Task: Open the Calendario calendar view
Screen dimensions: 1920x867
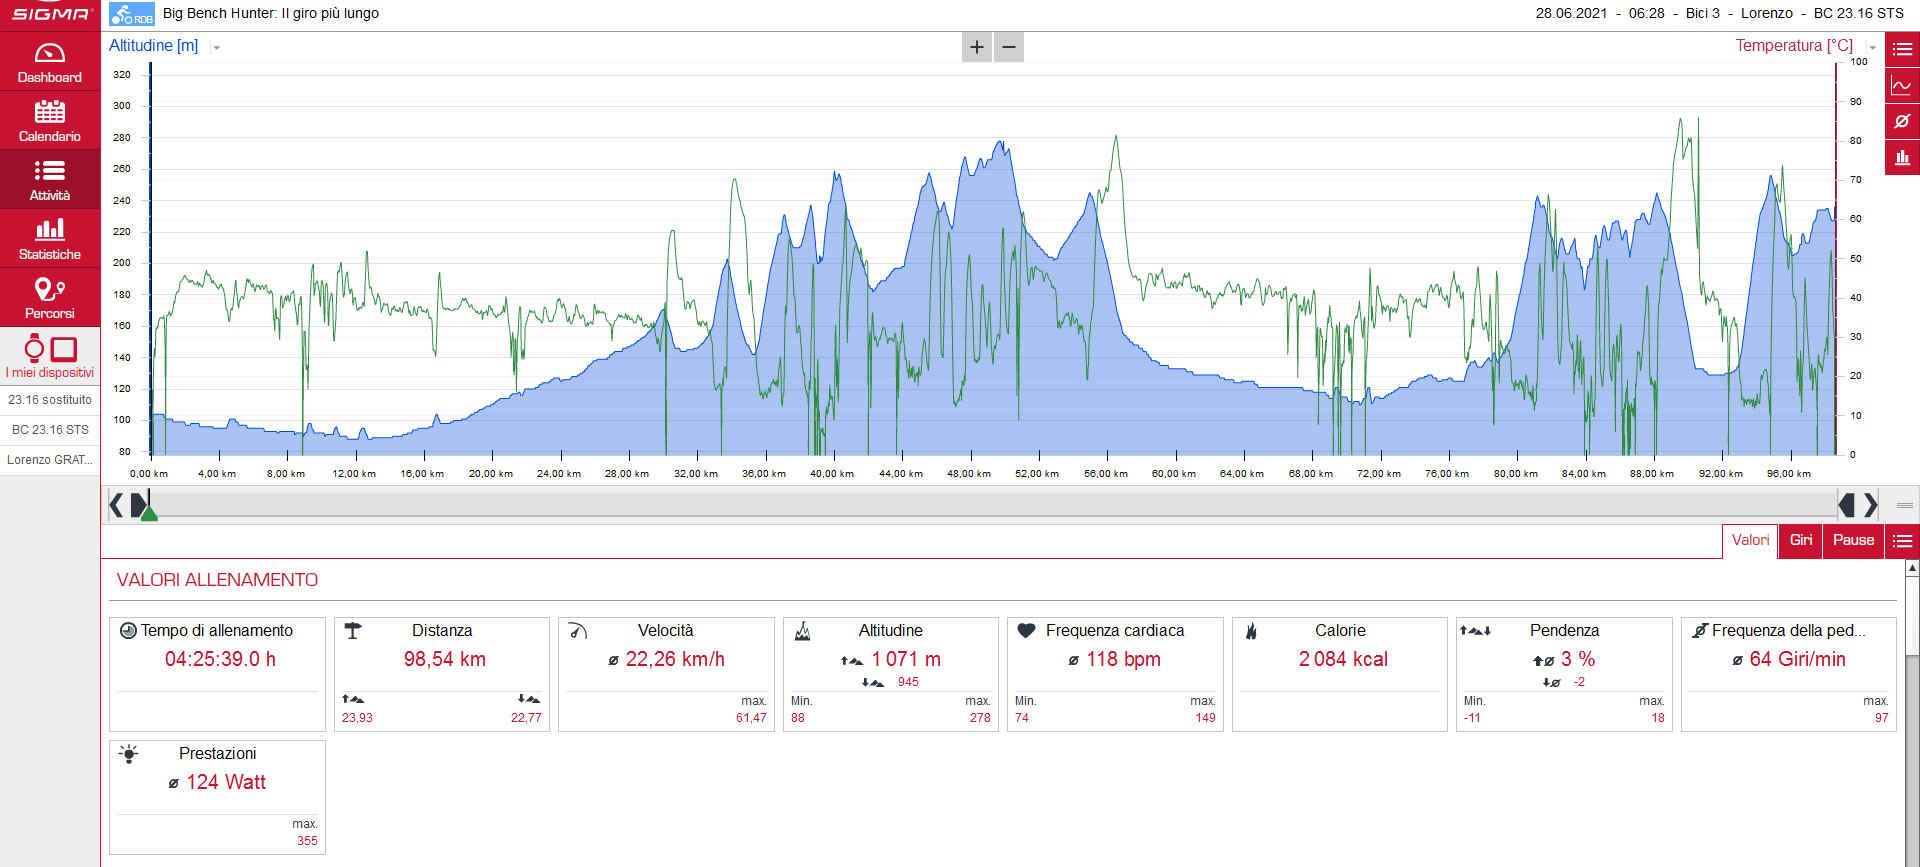Action: 50,121
